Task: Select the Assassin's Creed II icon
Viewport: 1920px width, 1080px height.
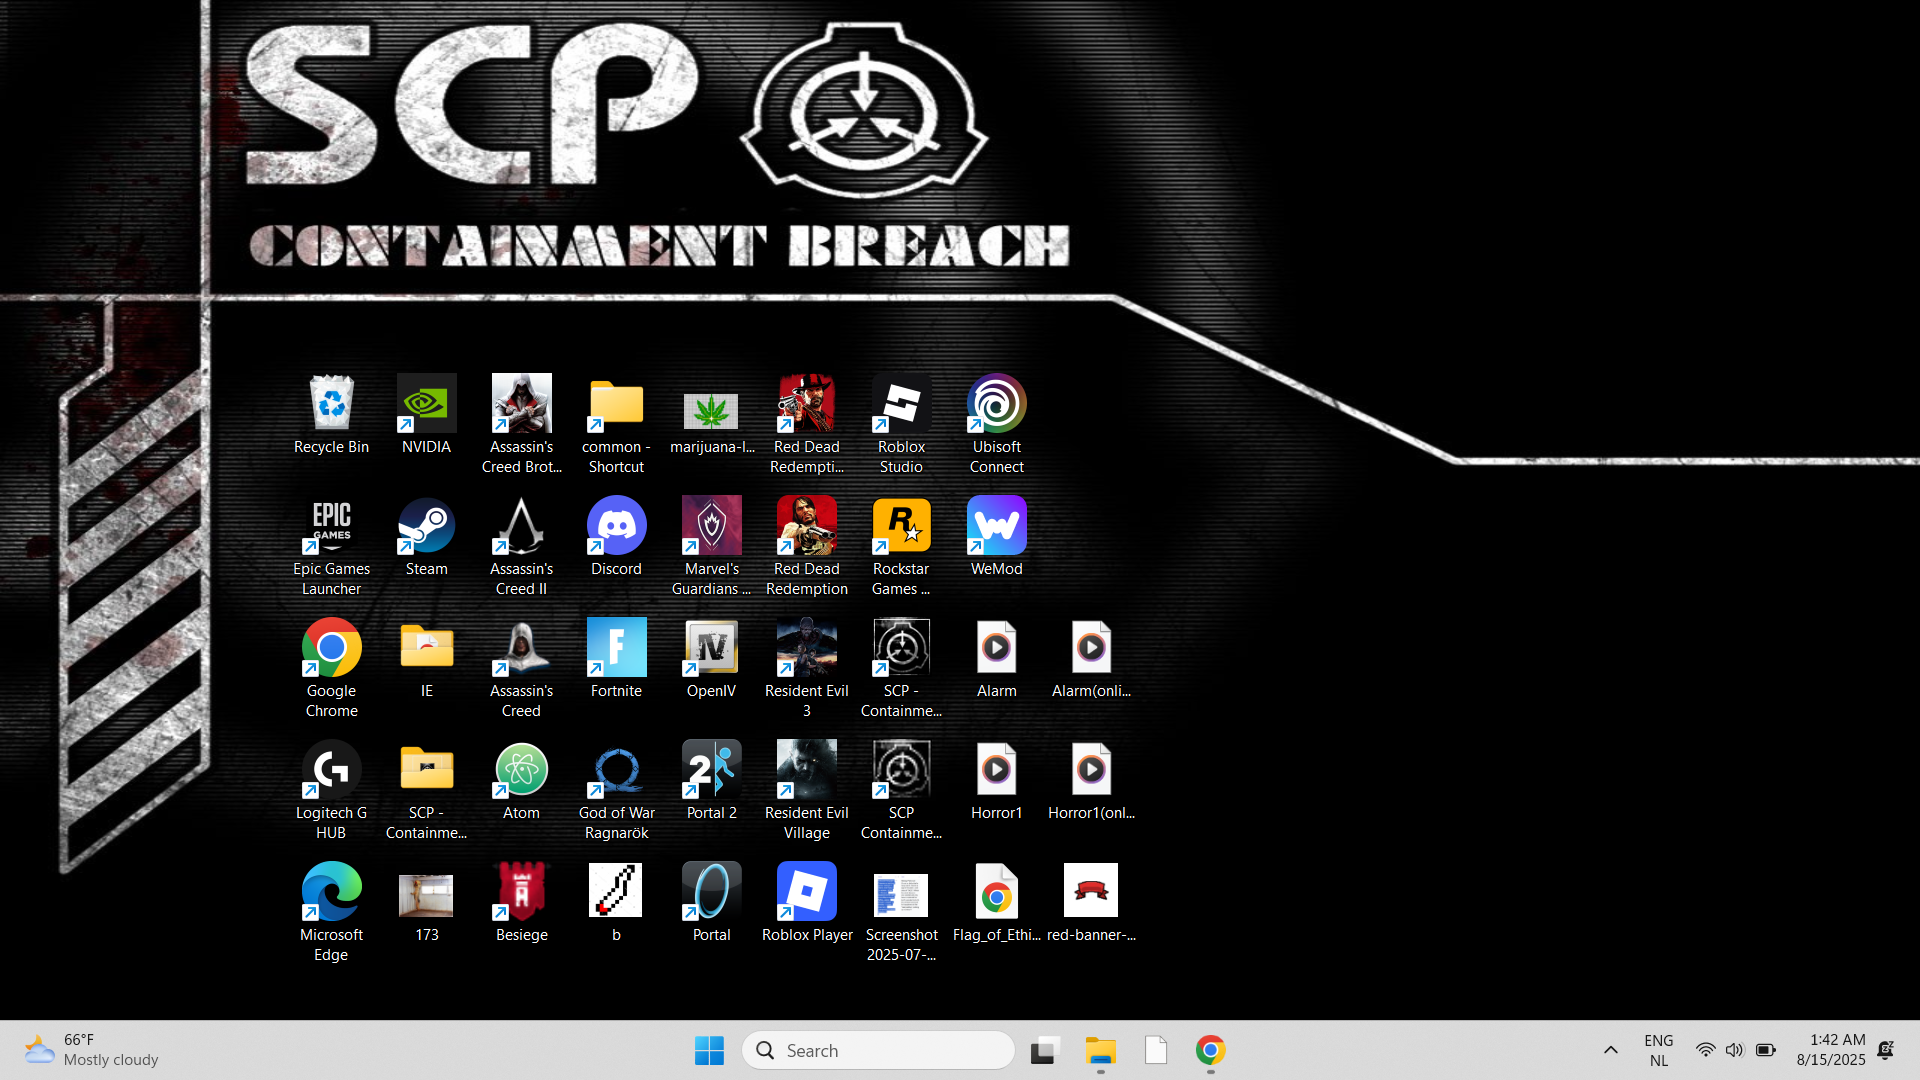Action: click(521, 546)
